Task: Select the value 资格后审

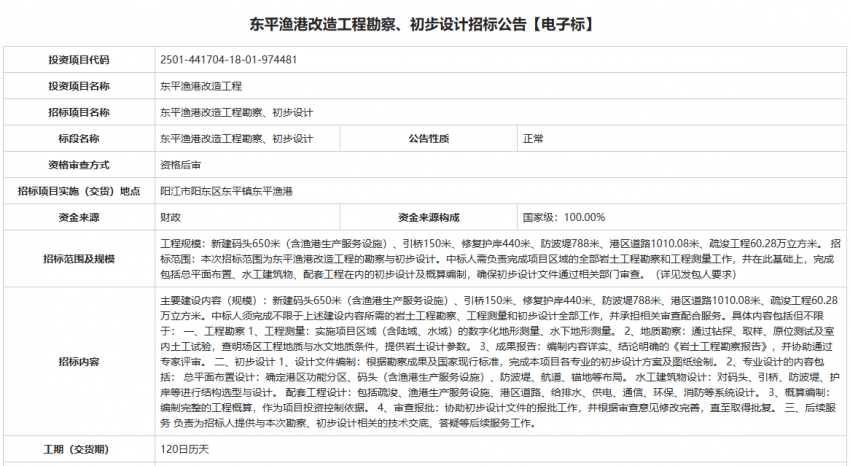Action: (x=181, y=165)
